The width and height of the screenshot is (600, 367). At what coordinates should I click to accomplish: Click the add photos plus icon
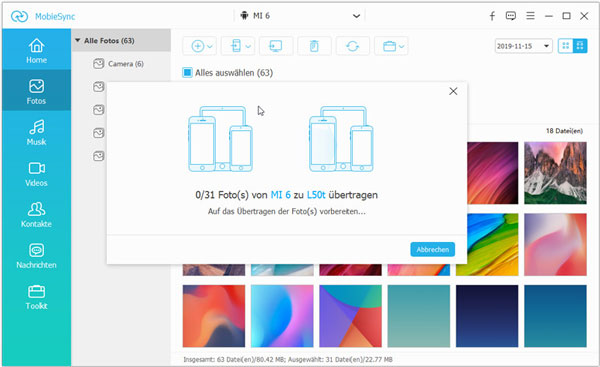197,46
